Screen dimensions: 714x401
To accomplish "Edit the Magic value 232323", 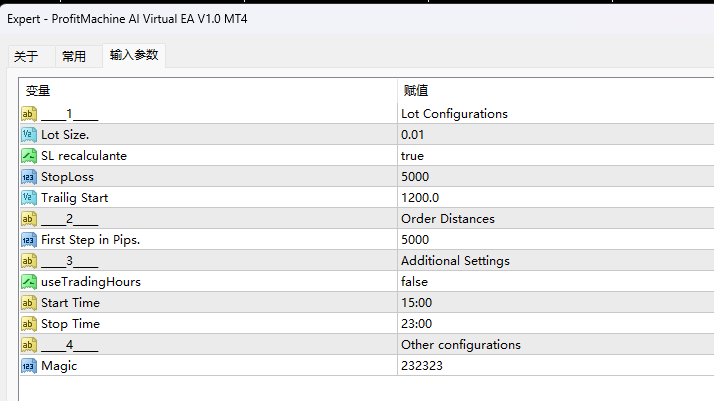I will tap(421, 366).
